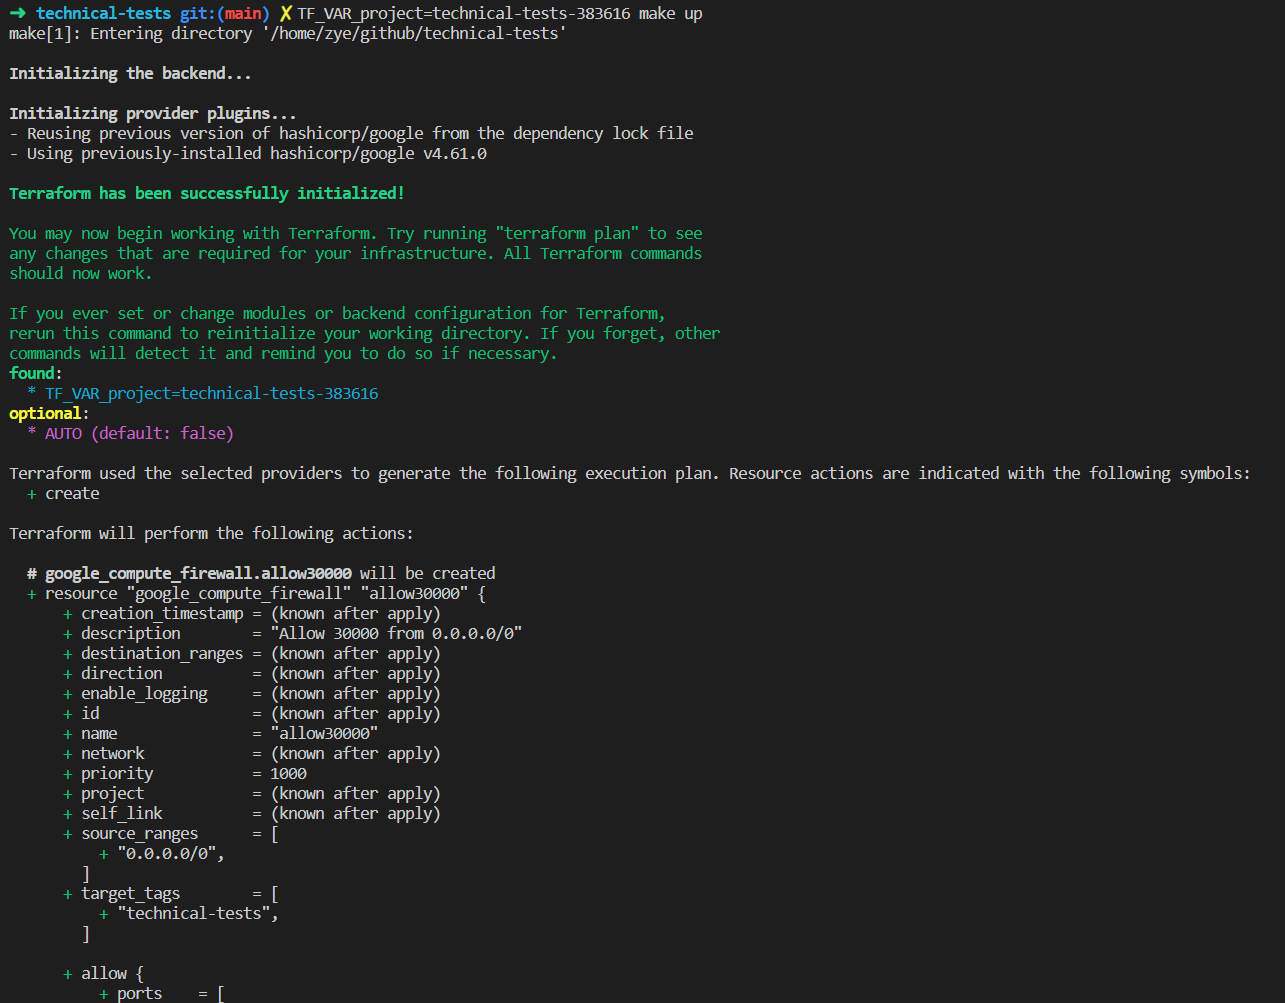Click the name value "allow30000"
1285x1003 pixels.
pos(324,733)
